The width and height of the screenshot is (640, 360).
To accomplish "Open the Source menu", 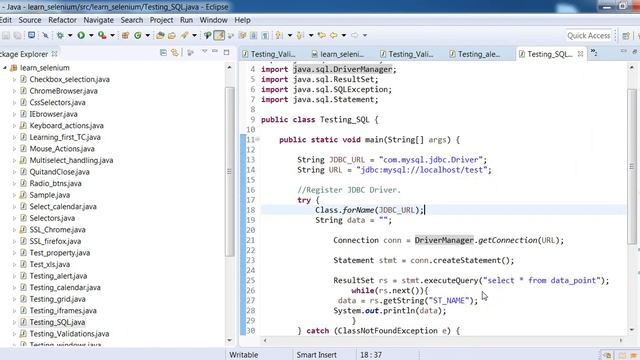I will pyautogui.click(x=29, y=20).
